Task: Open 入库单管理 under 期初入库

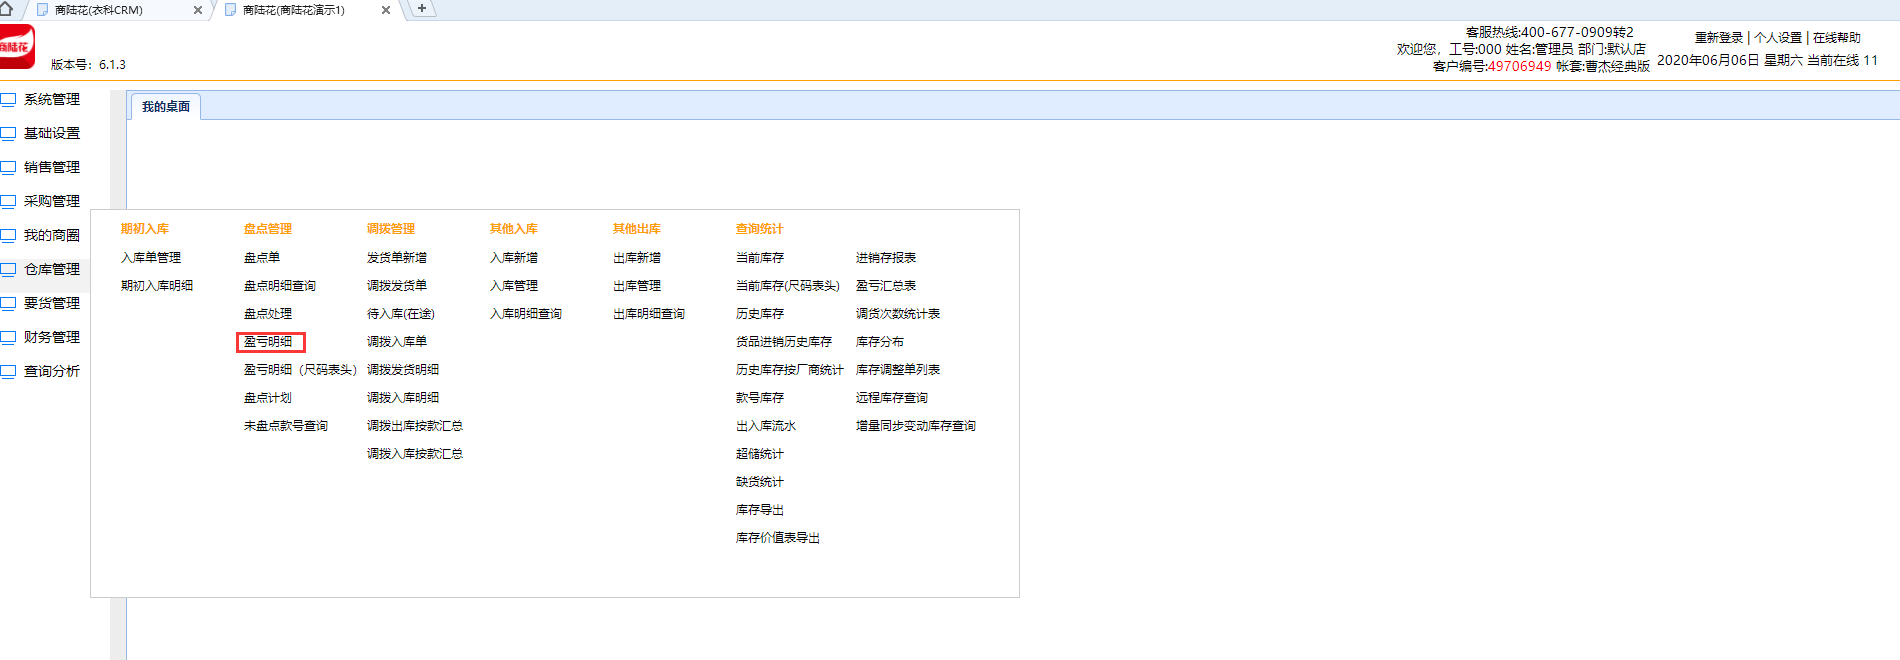Action: click(151, 258)
